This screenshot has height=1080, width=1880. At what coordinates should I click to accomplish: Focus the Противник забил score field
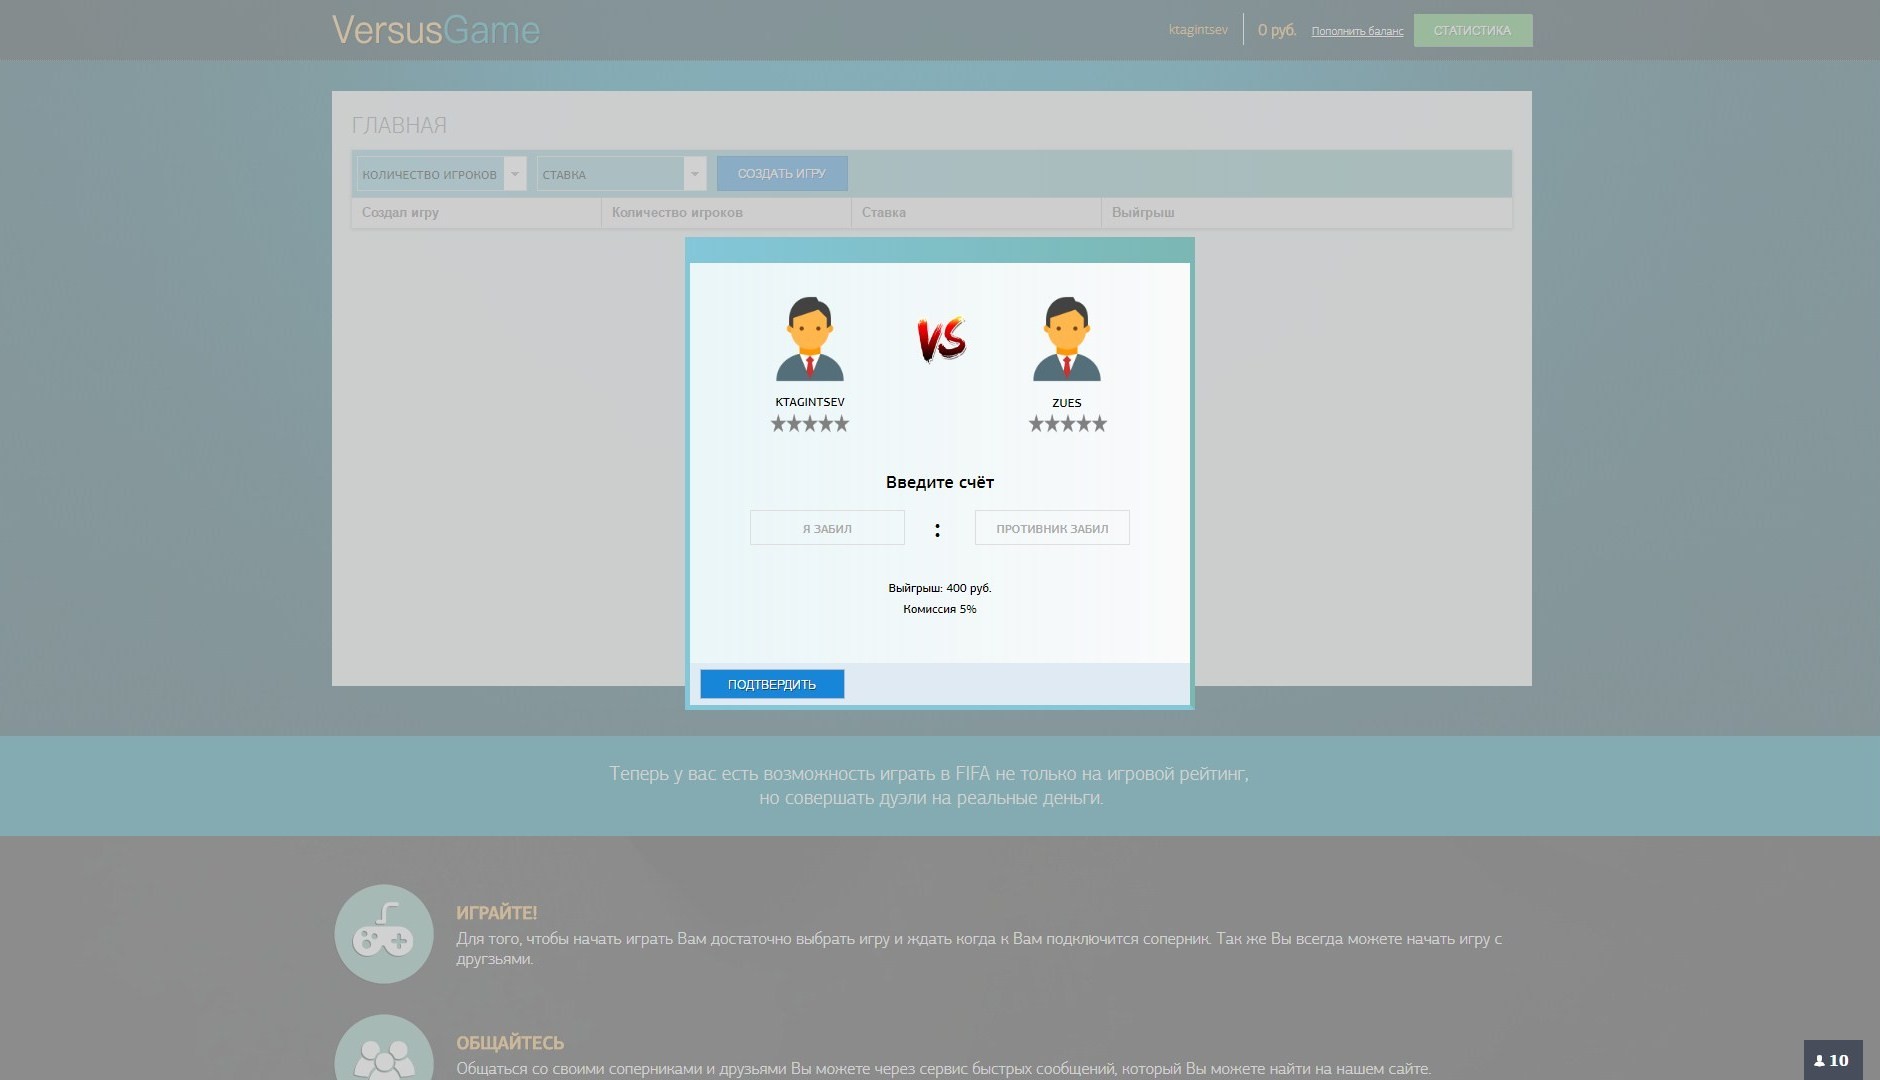point(1052,528)
